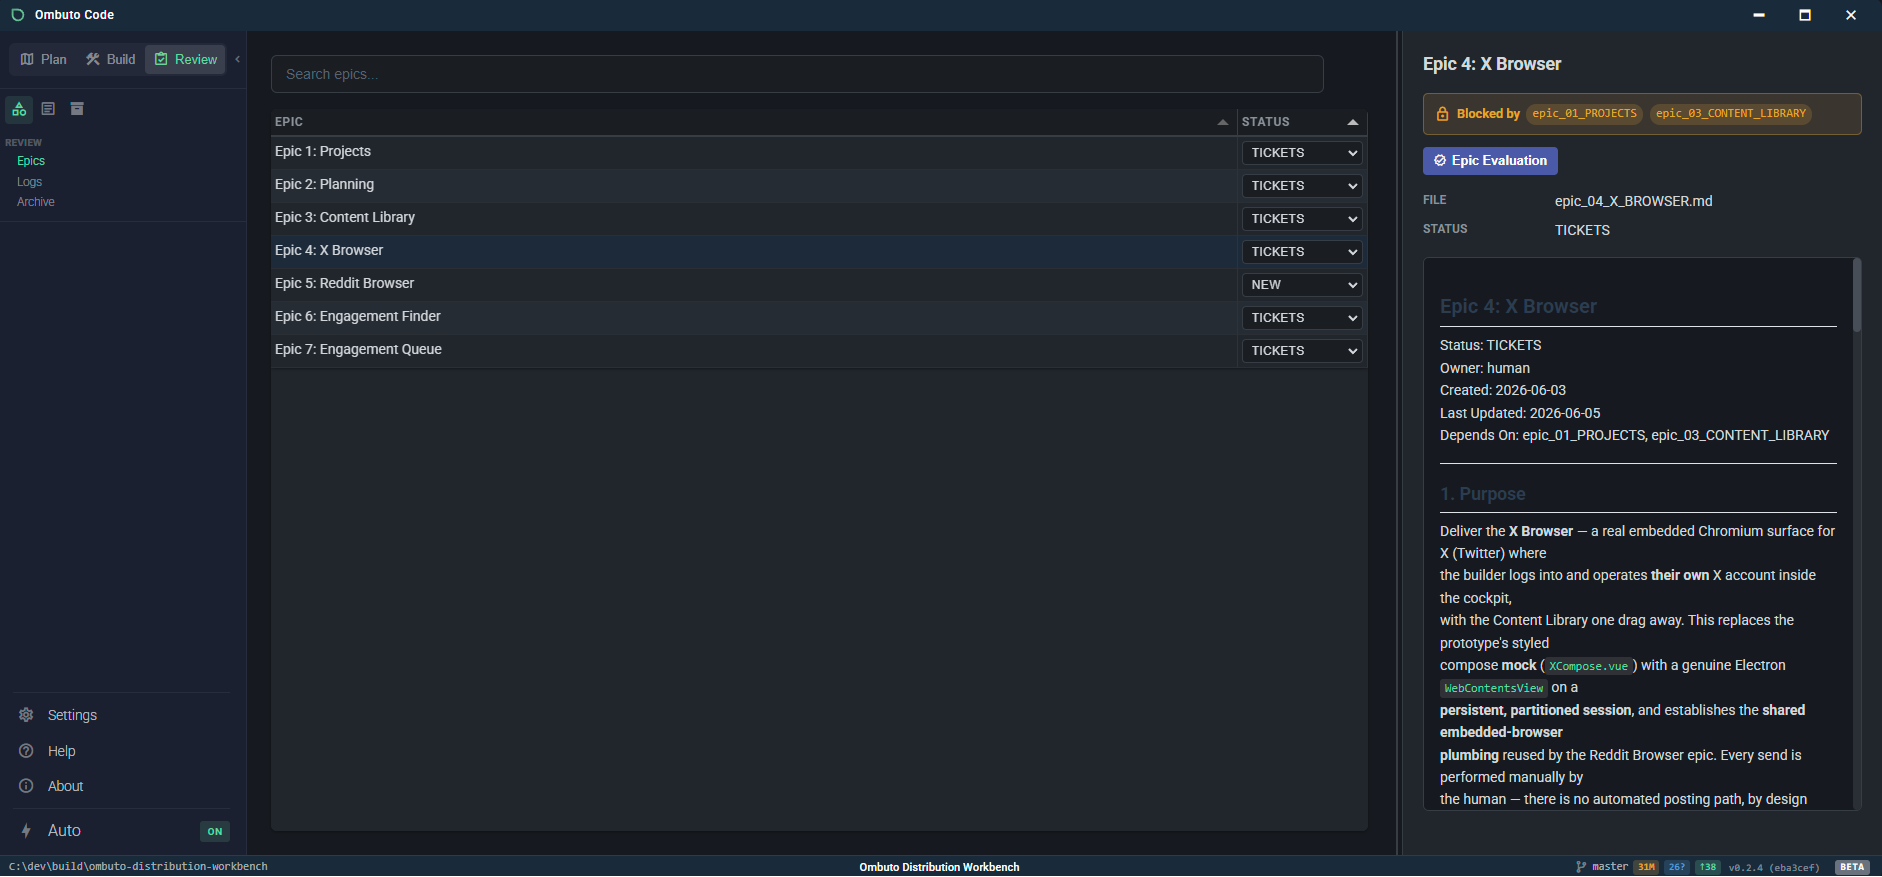The image size is (1882, 877).
Task: Open Archive in the Review sidebar
Action: pos(36,202)
